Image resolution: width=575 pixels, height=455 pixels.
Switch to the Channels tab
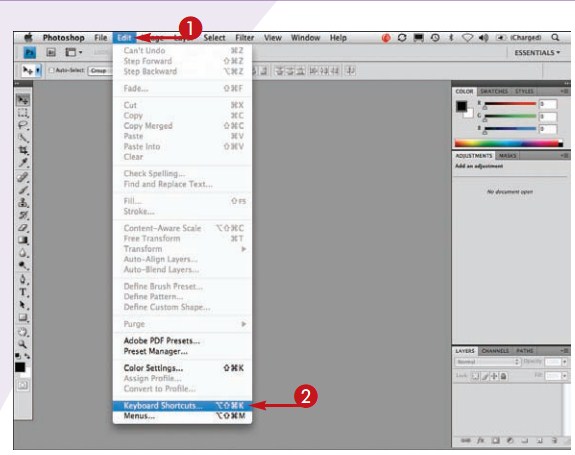(x=495, y=351)
